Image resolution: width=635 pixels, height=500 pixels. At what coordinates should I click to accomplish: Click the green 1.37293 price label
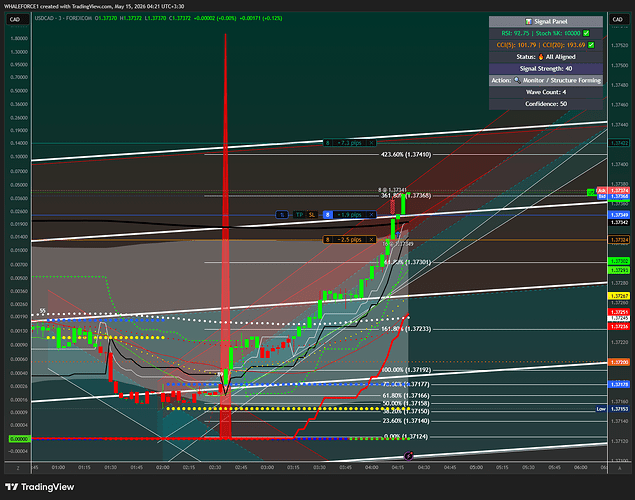(x=619, y=270)
